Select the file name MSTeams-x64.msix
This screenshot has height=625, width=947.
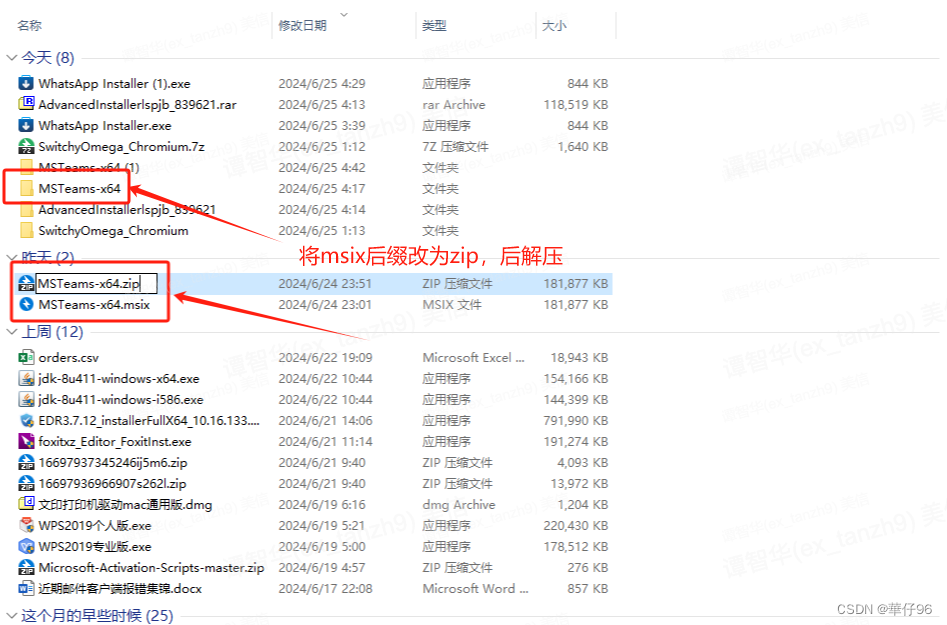(94, 304)
